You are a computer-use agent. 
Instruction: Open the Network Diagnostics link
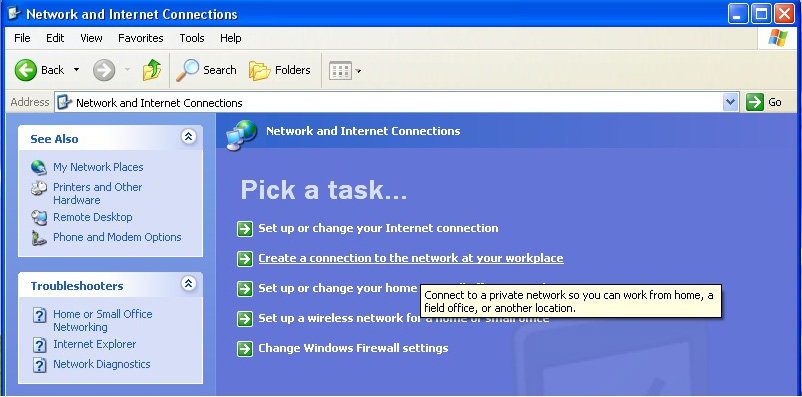[102, 364]
